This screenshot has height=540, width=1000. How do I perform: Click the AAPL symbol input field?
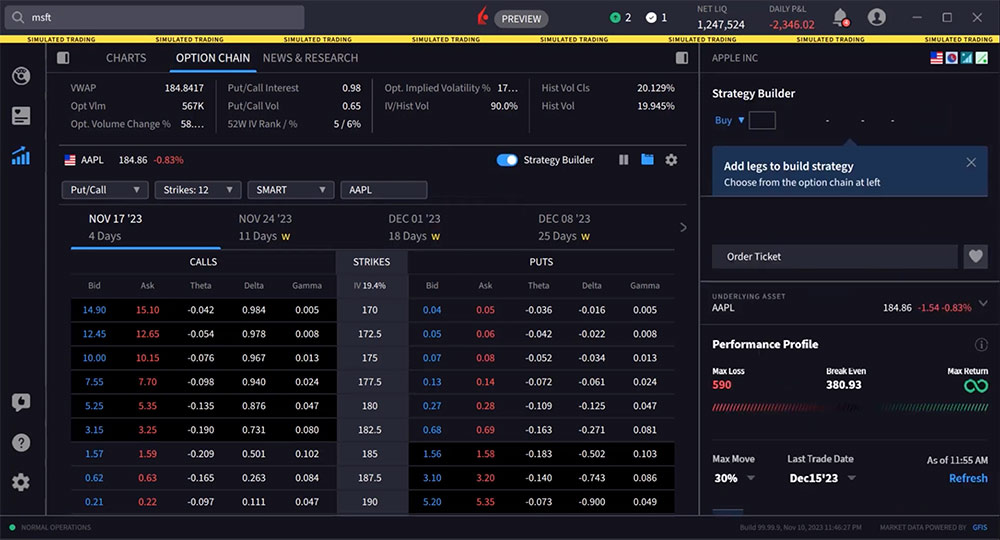point(384,190)
